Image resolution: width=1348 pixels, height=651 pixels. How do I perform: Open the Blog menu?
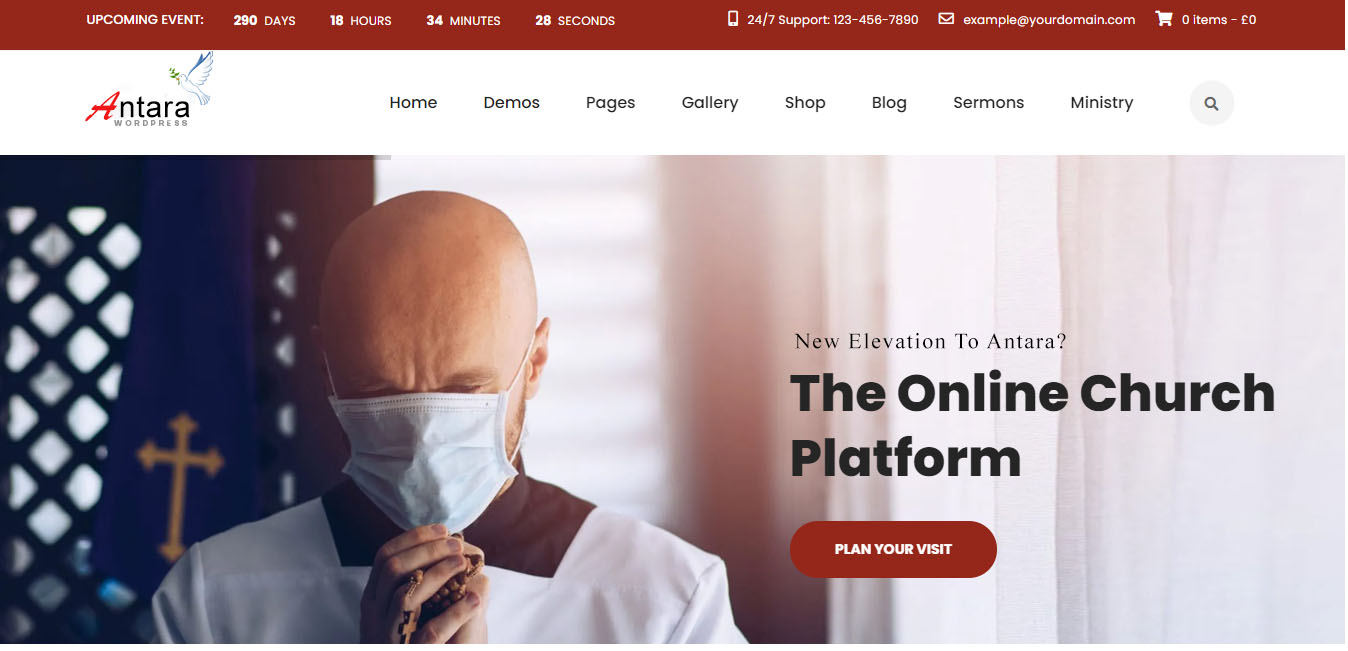pyautogui.click(x=889, y=103)
